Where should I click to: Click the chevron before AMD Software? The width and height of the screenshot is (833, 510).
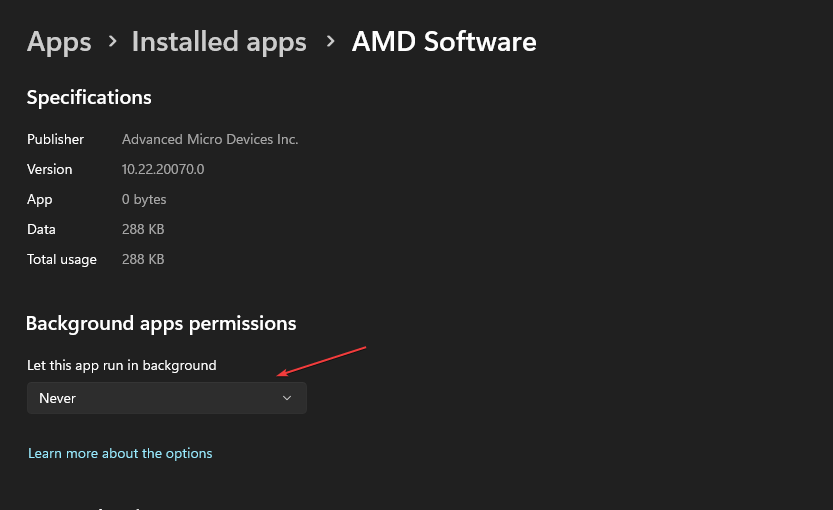(329, 42)
